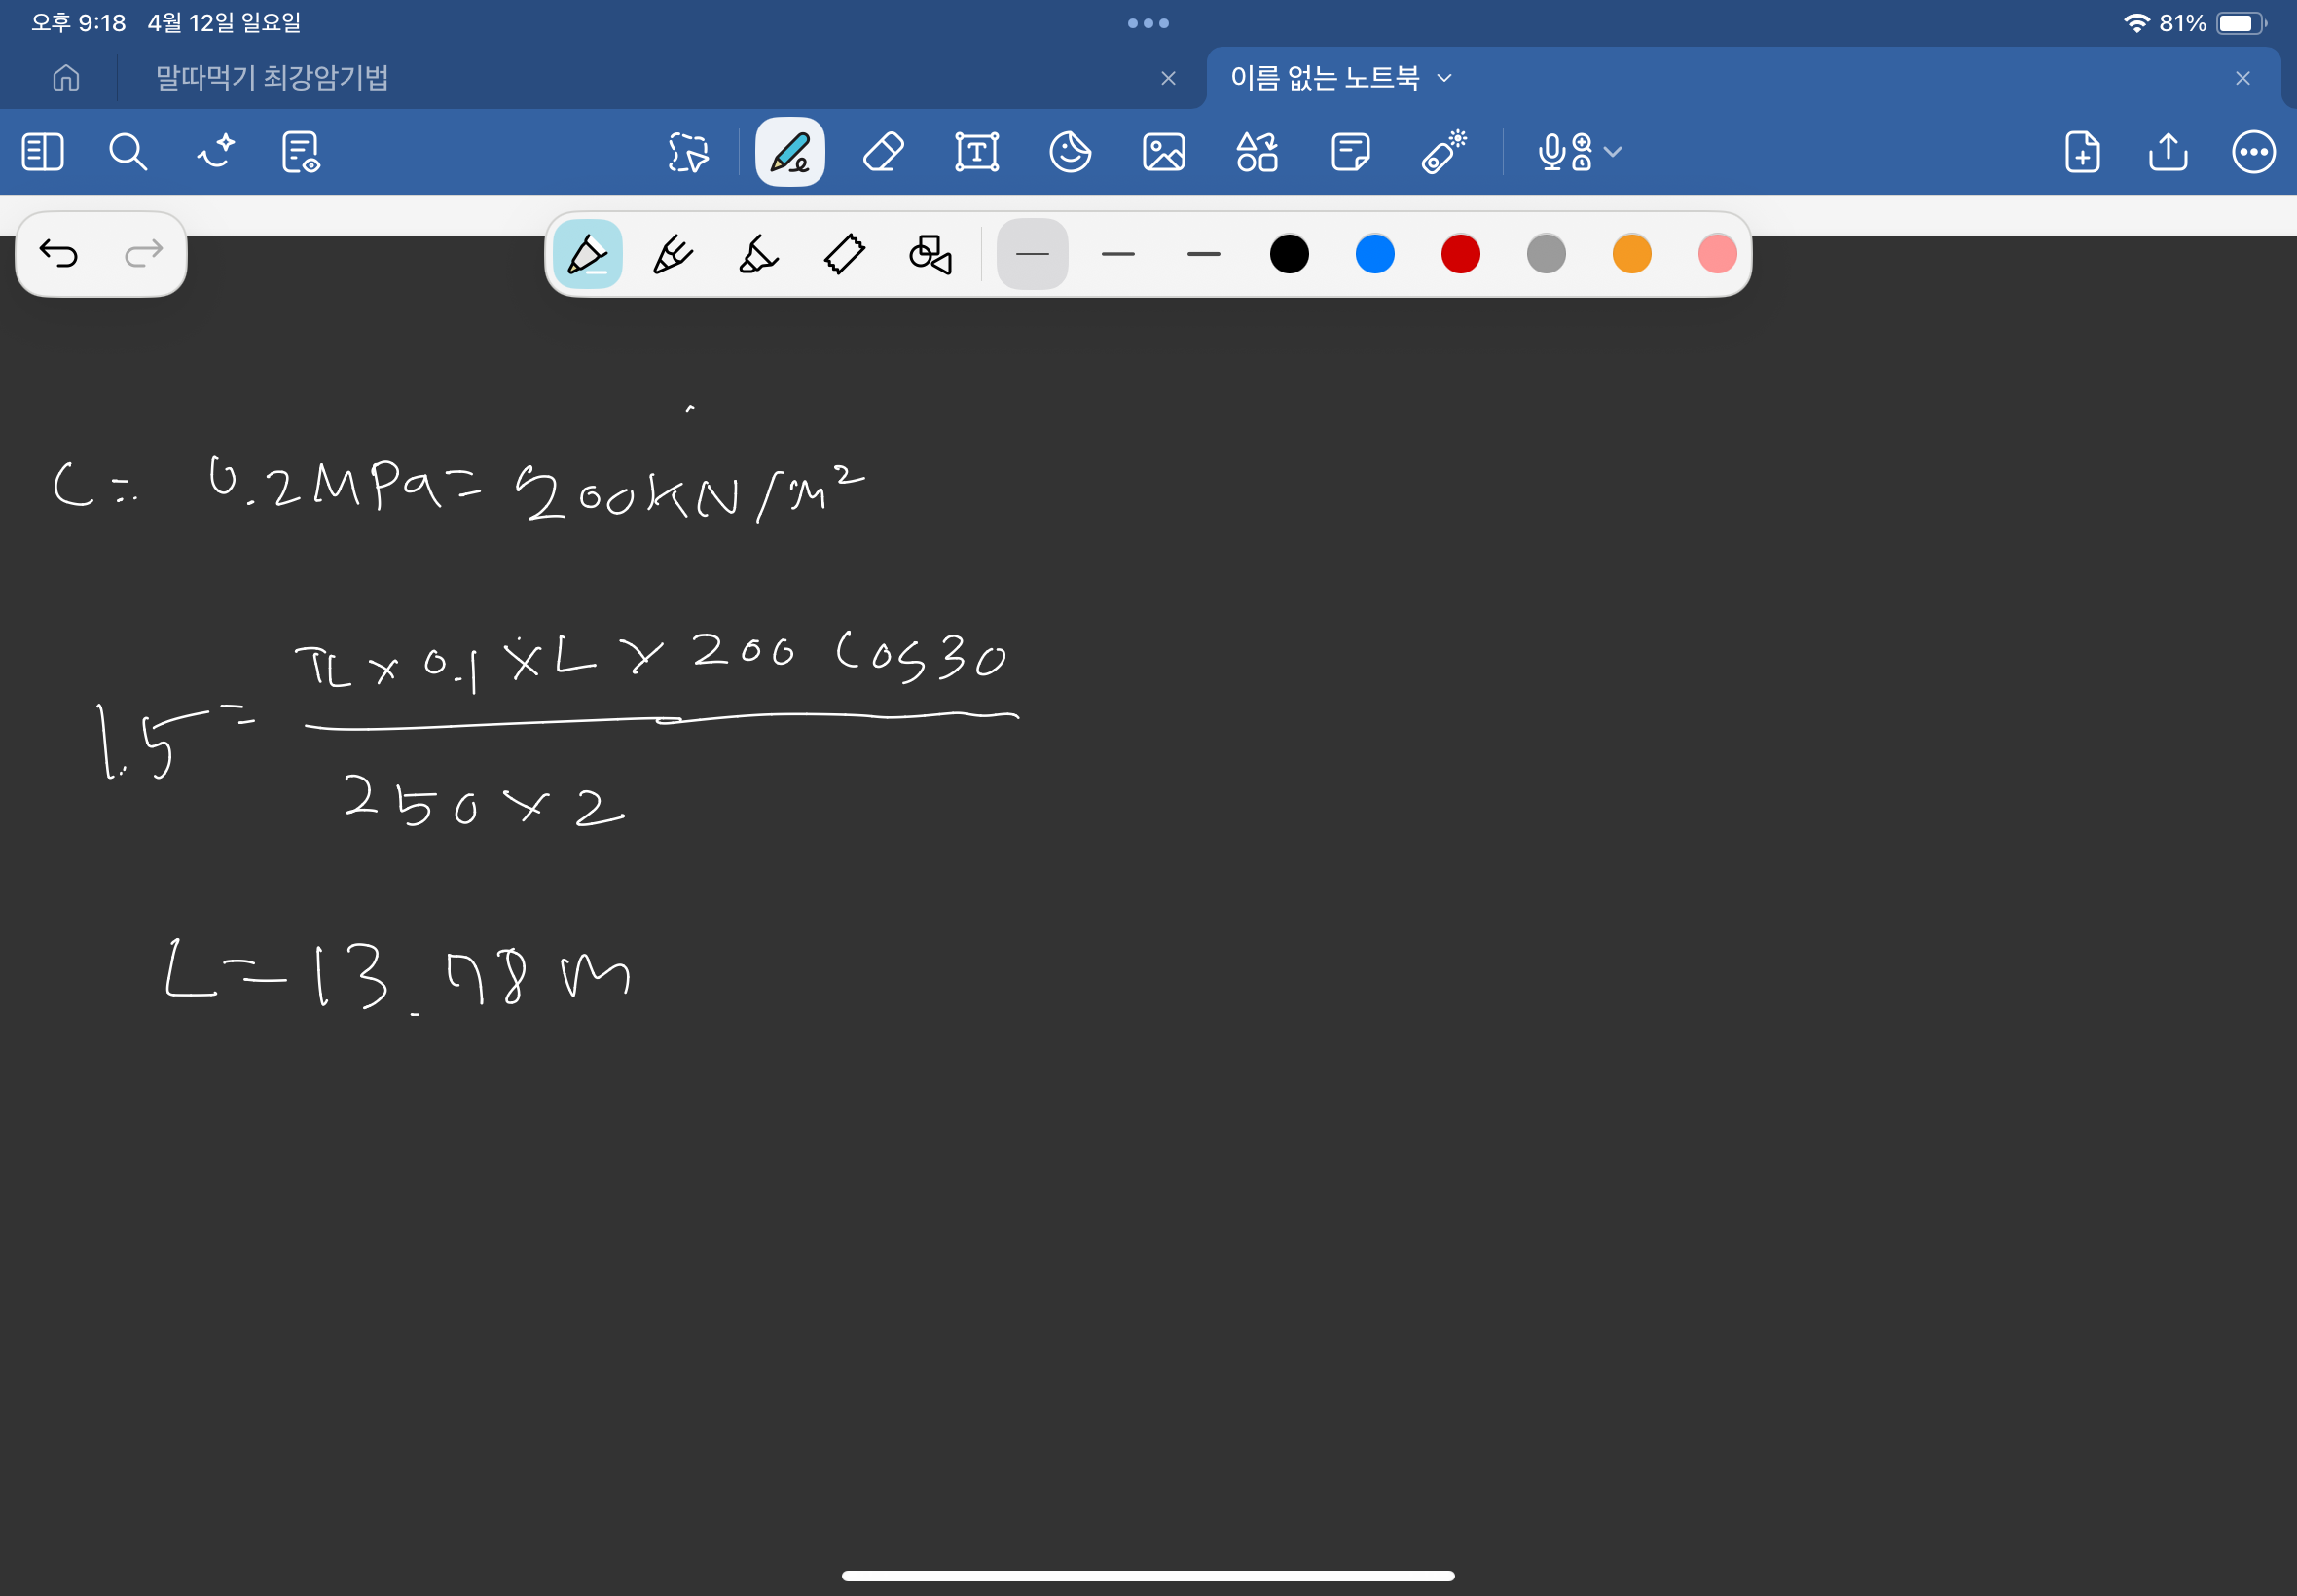Image resolution: width=2297 pixels, height=1596 pixels.
Task: Open the shapes and elements tool
Action: tap(1257, 153)
